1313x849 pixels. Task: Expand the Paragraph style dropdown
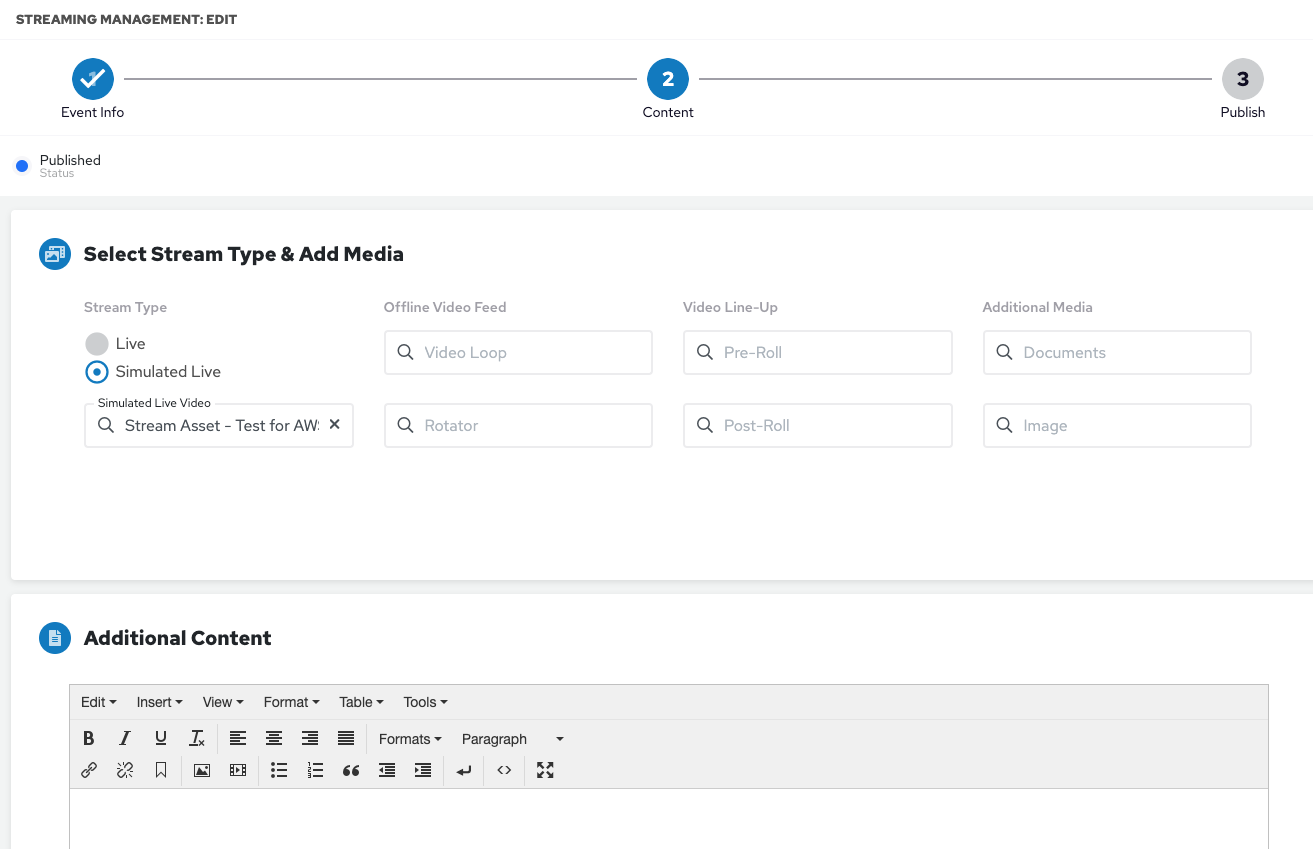coord(512,739)
